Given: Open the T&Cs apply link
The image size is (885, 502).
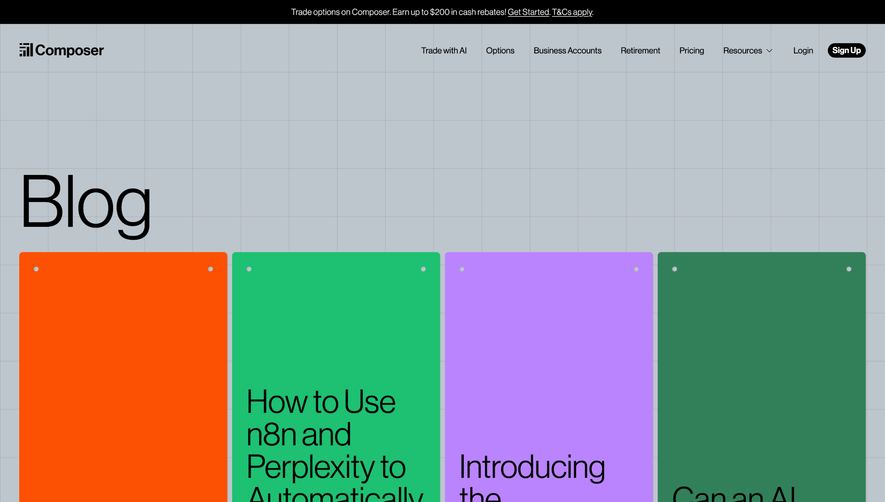Looking at the screenshot, I should point(572,12).
